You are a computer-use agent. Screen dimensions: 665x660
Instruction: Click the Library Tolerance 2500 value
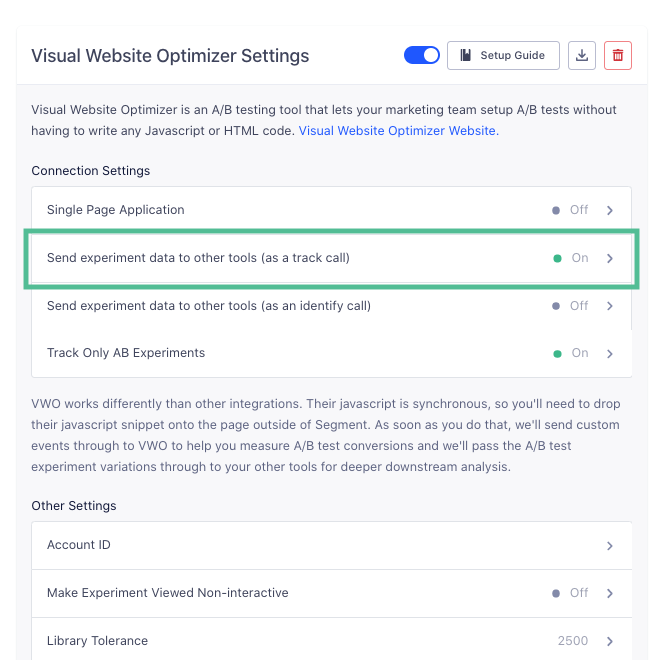(x=573, y=641)
